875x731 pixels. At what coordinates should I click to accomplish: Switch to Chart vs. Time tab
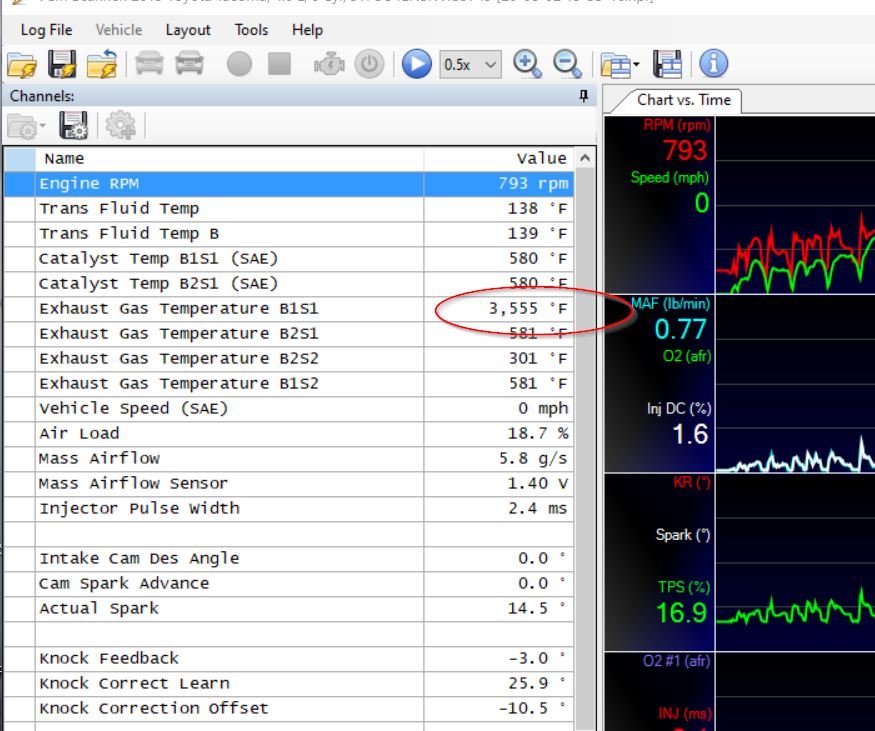[684, 100]
